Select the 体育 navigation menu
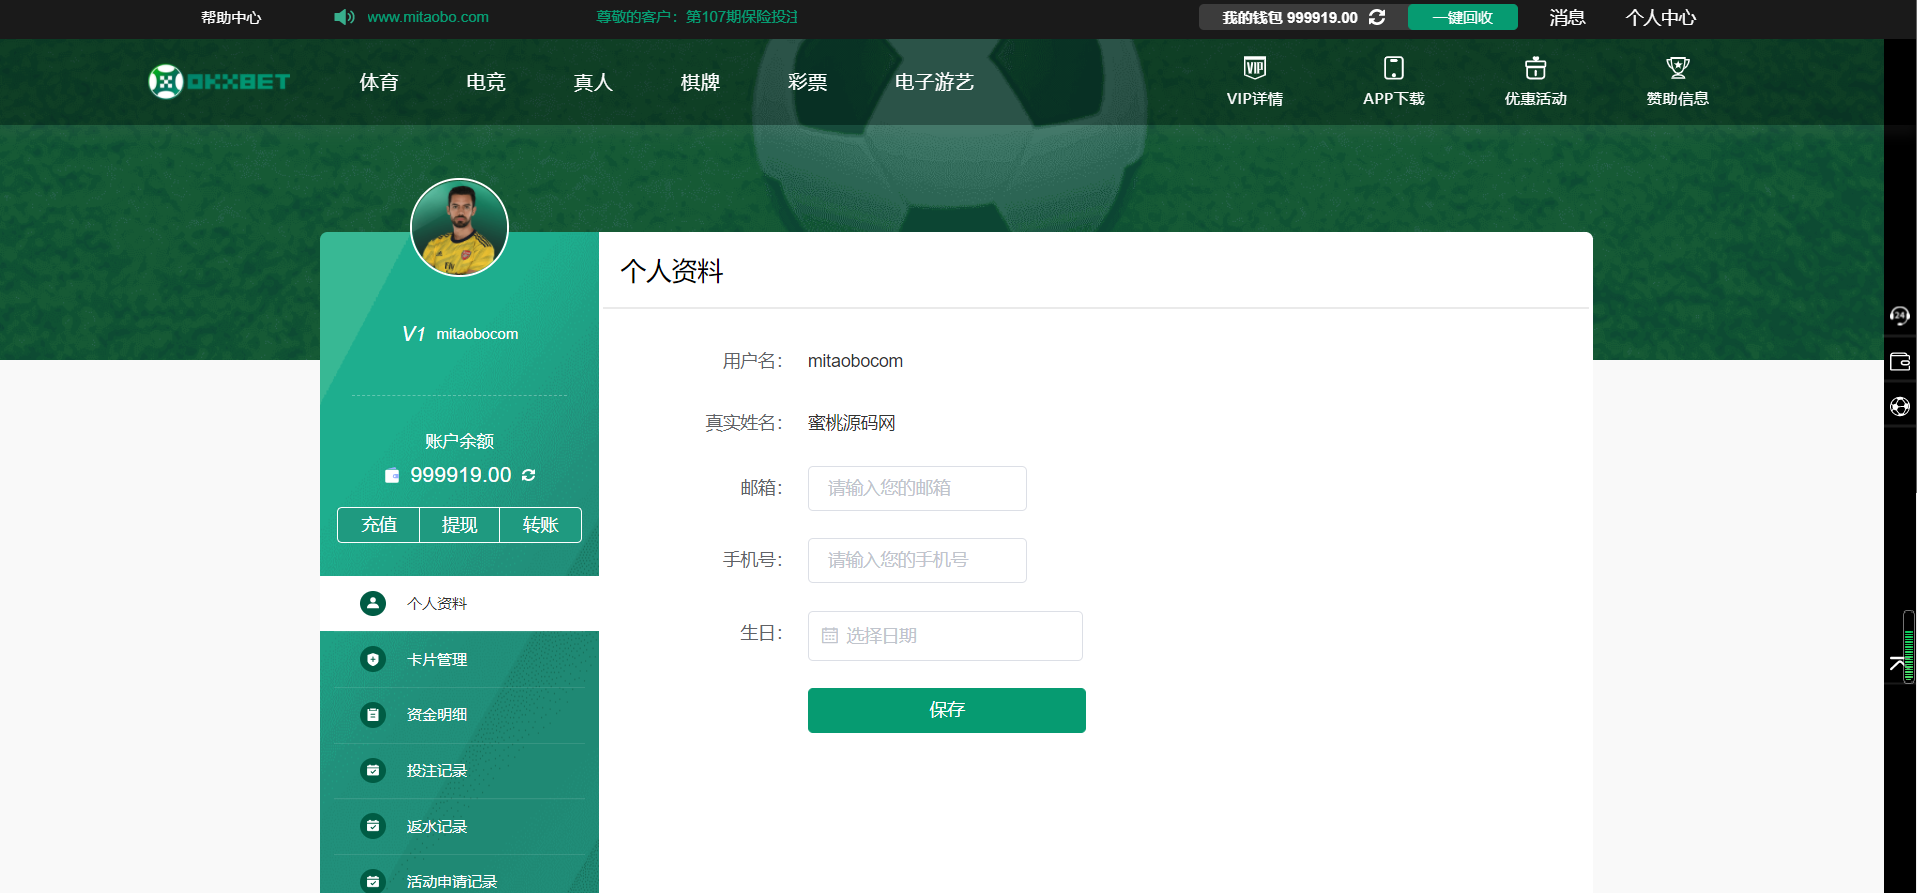This screenshot has width=1917, height=893. click(x=379, y=82)
